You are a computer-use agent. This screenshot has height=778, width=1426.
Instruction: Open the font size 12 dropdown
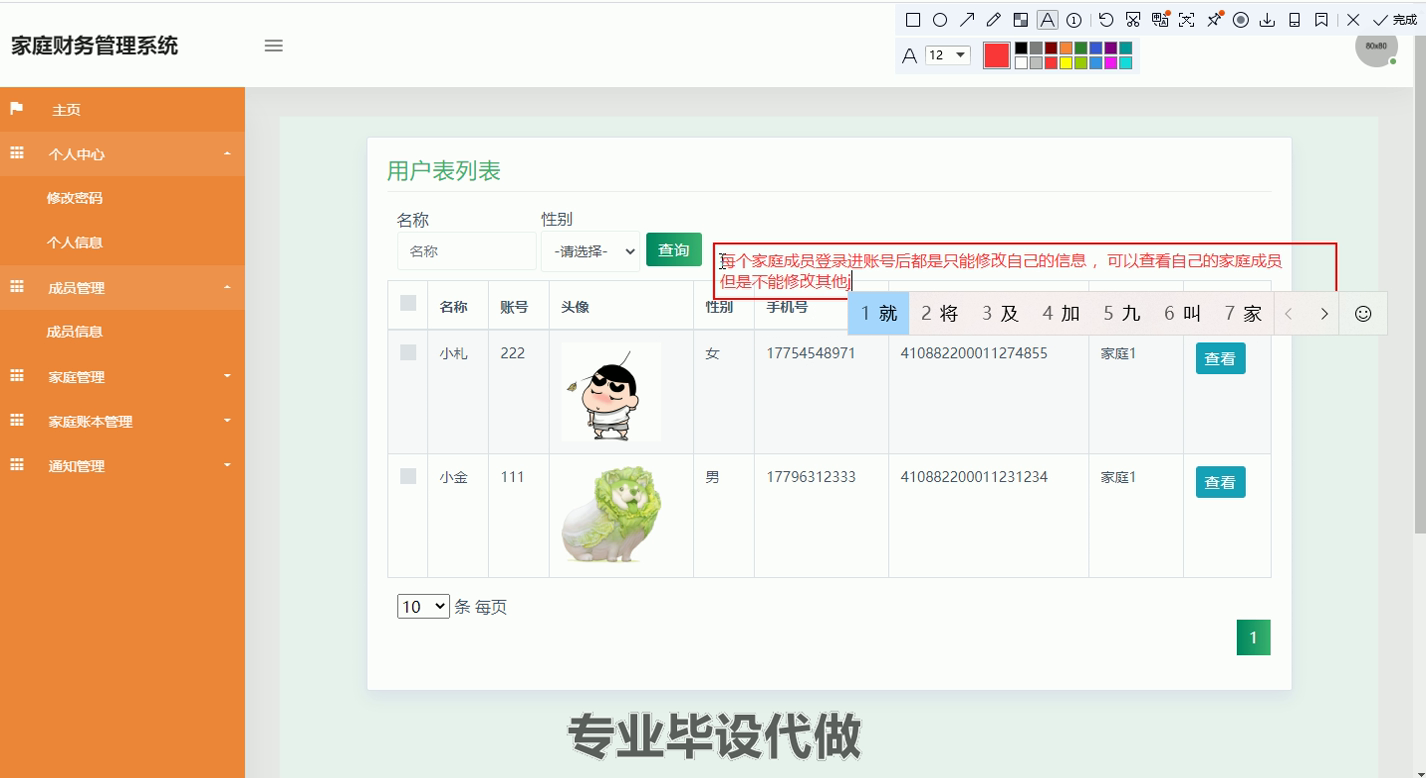tap(947, 55)
